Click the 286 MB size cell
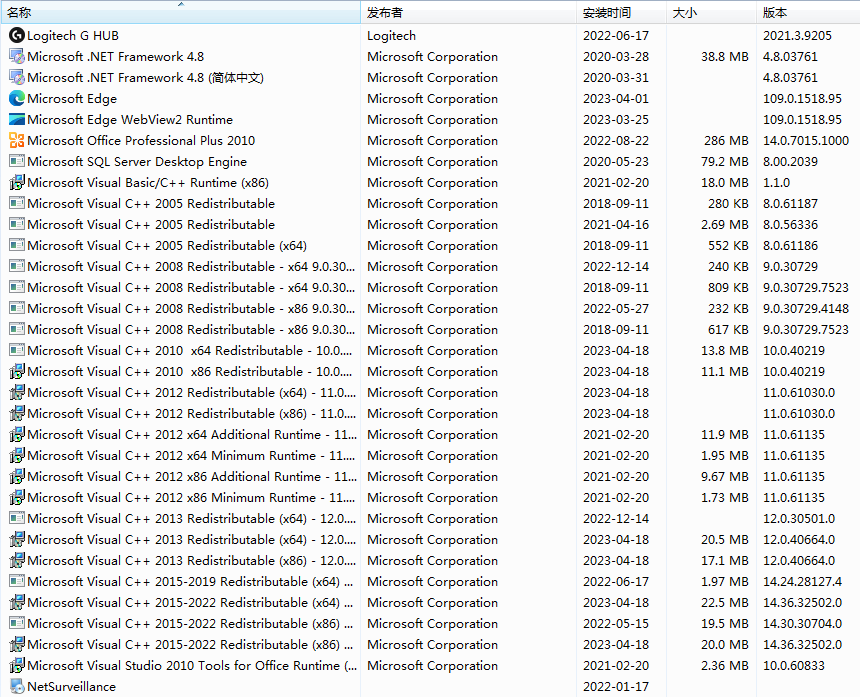Screen dimensions: 860x697 coord(726,140)
